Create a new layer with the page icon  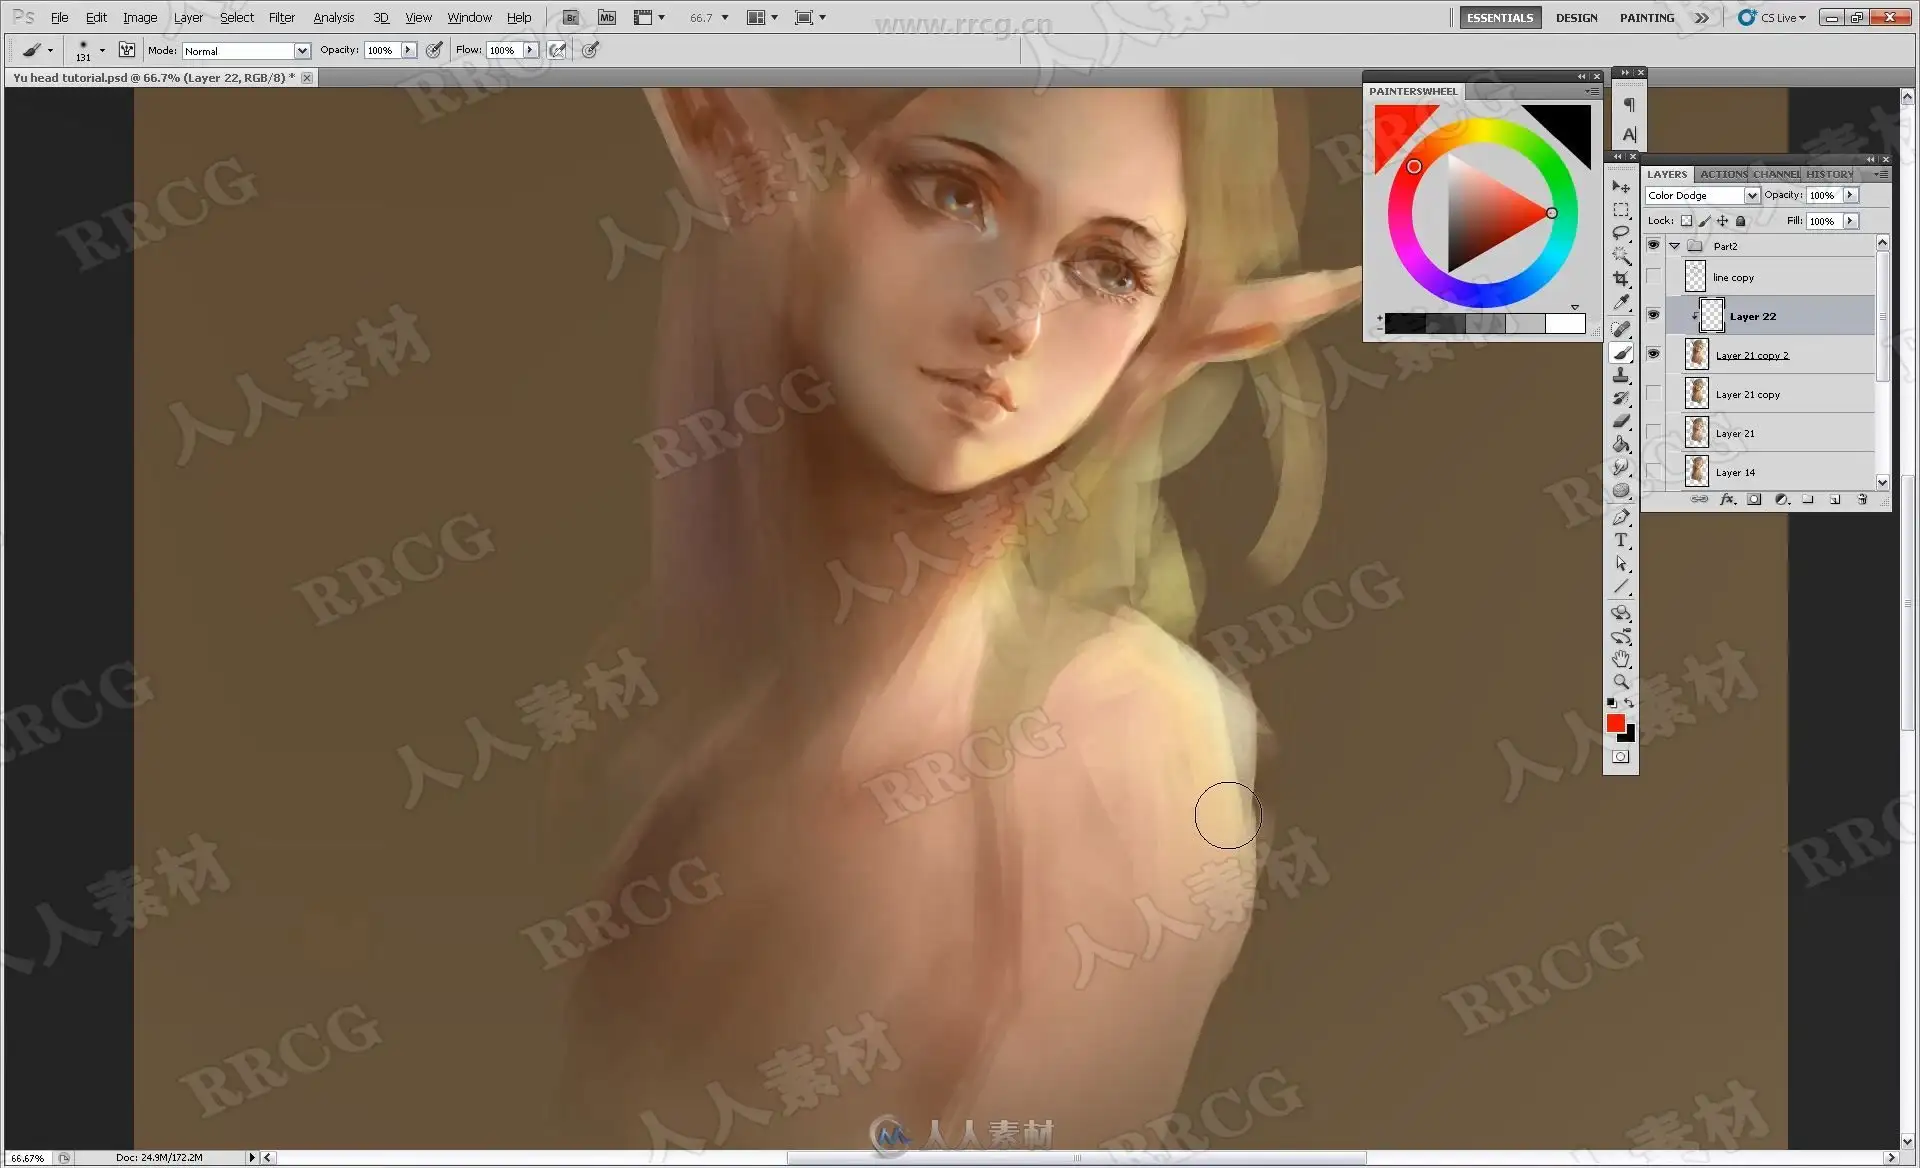pyautogui.click(x=1835, y=499)
